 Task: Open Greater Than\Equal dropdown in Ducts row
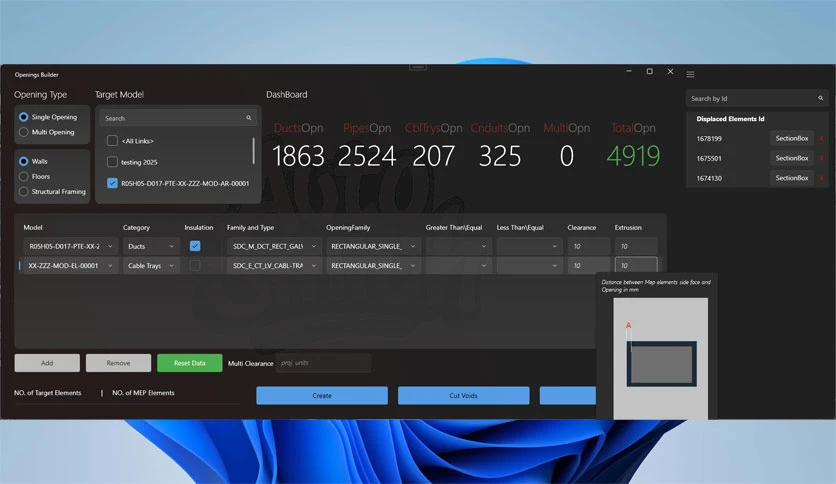[459, 246]
